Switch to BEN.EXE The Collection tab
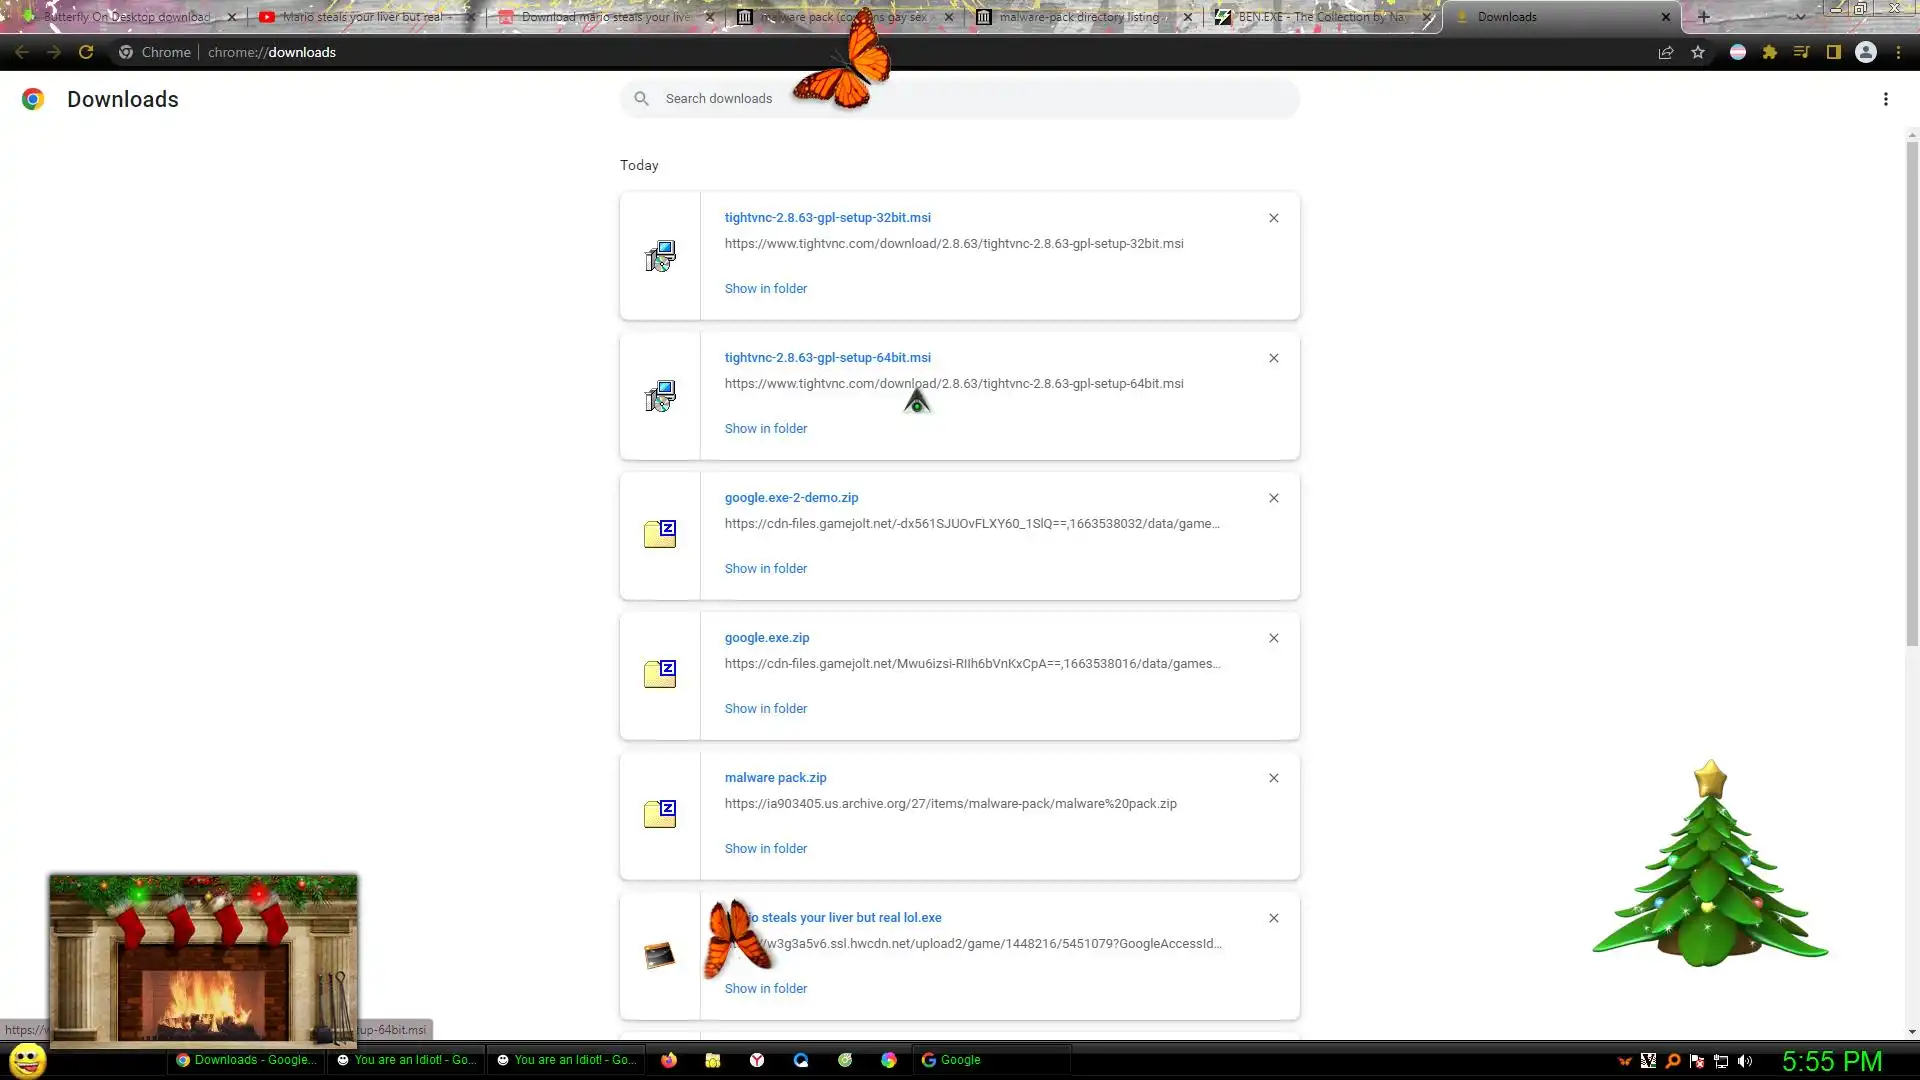Viewport: 1920px width, 1080px height. pos(1320,17)
